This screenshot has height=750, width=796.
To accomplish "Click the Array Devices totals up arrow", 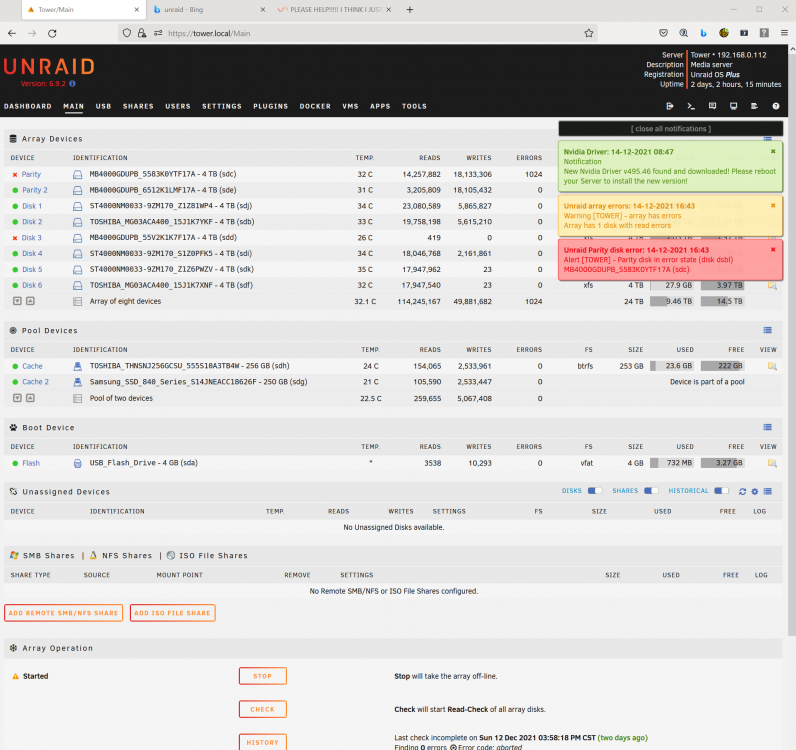I will pos(30,301).
